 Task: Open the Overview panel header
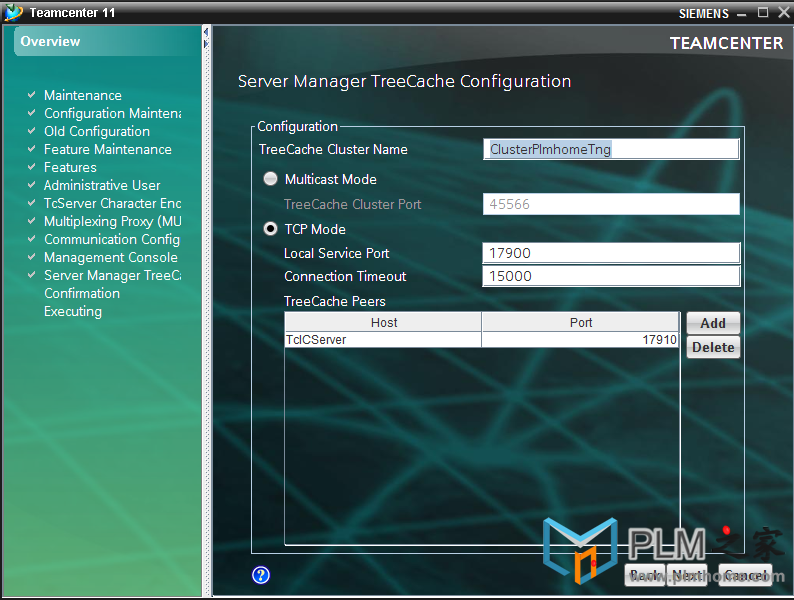pos(108,42)
